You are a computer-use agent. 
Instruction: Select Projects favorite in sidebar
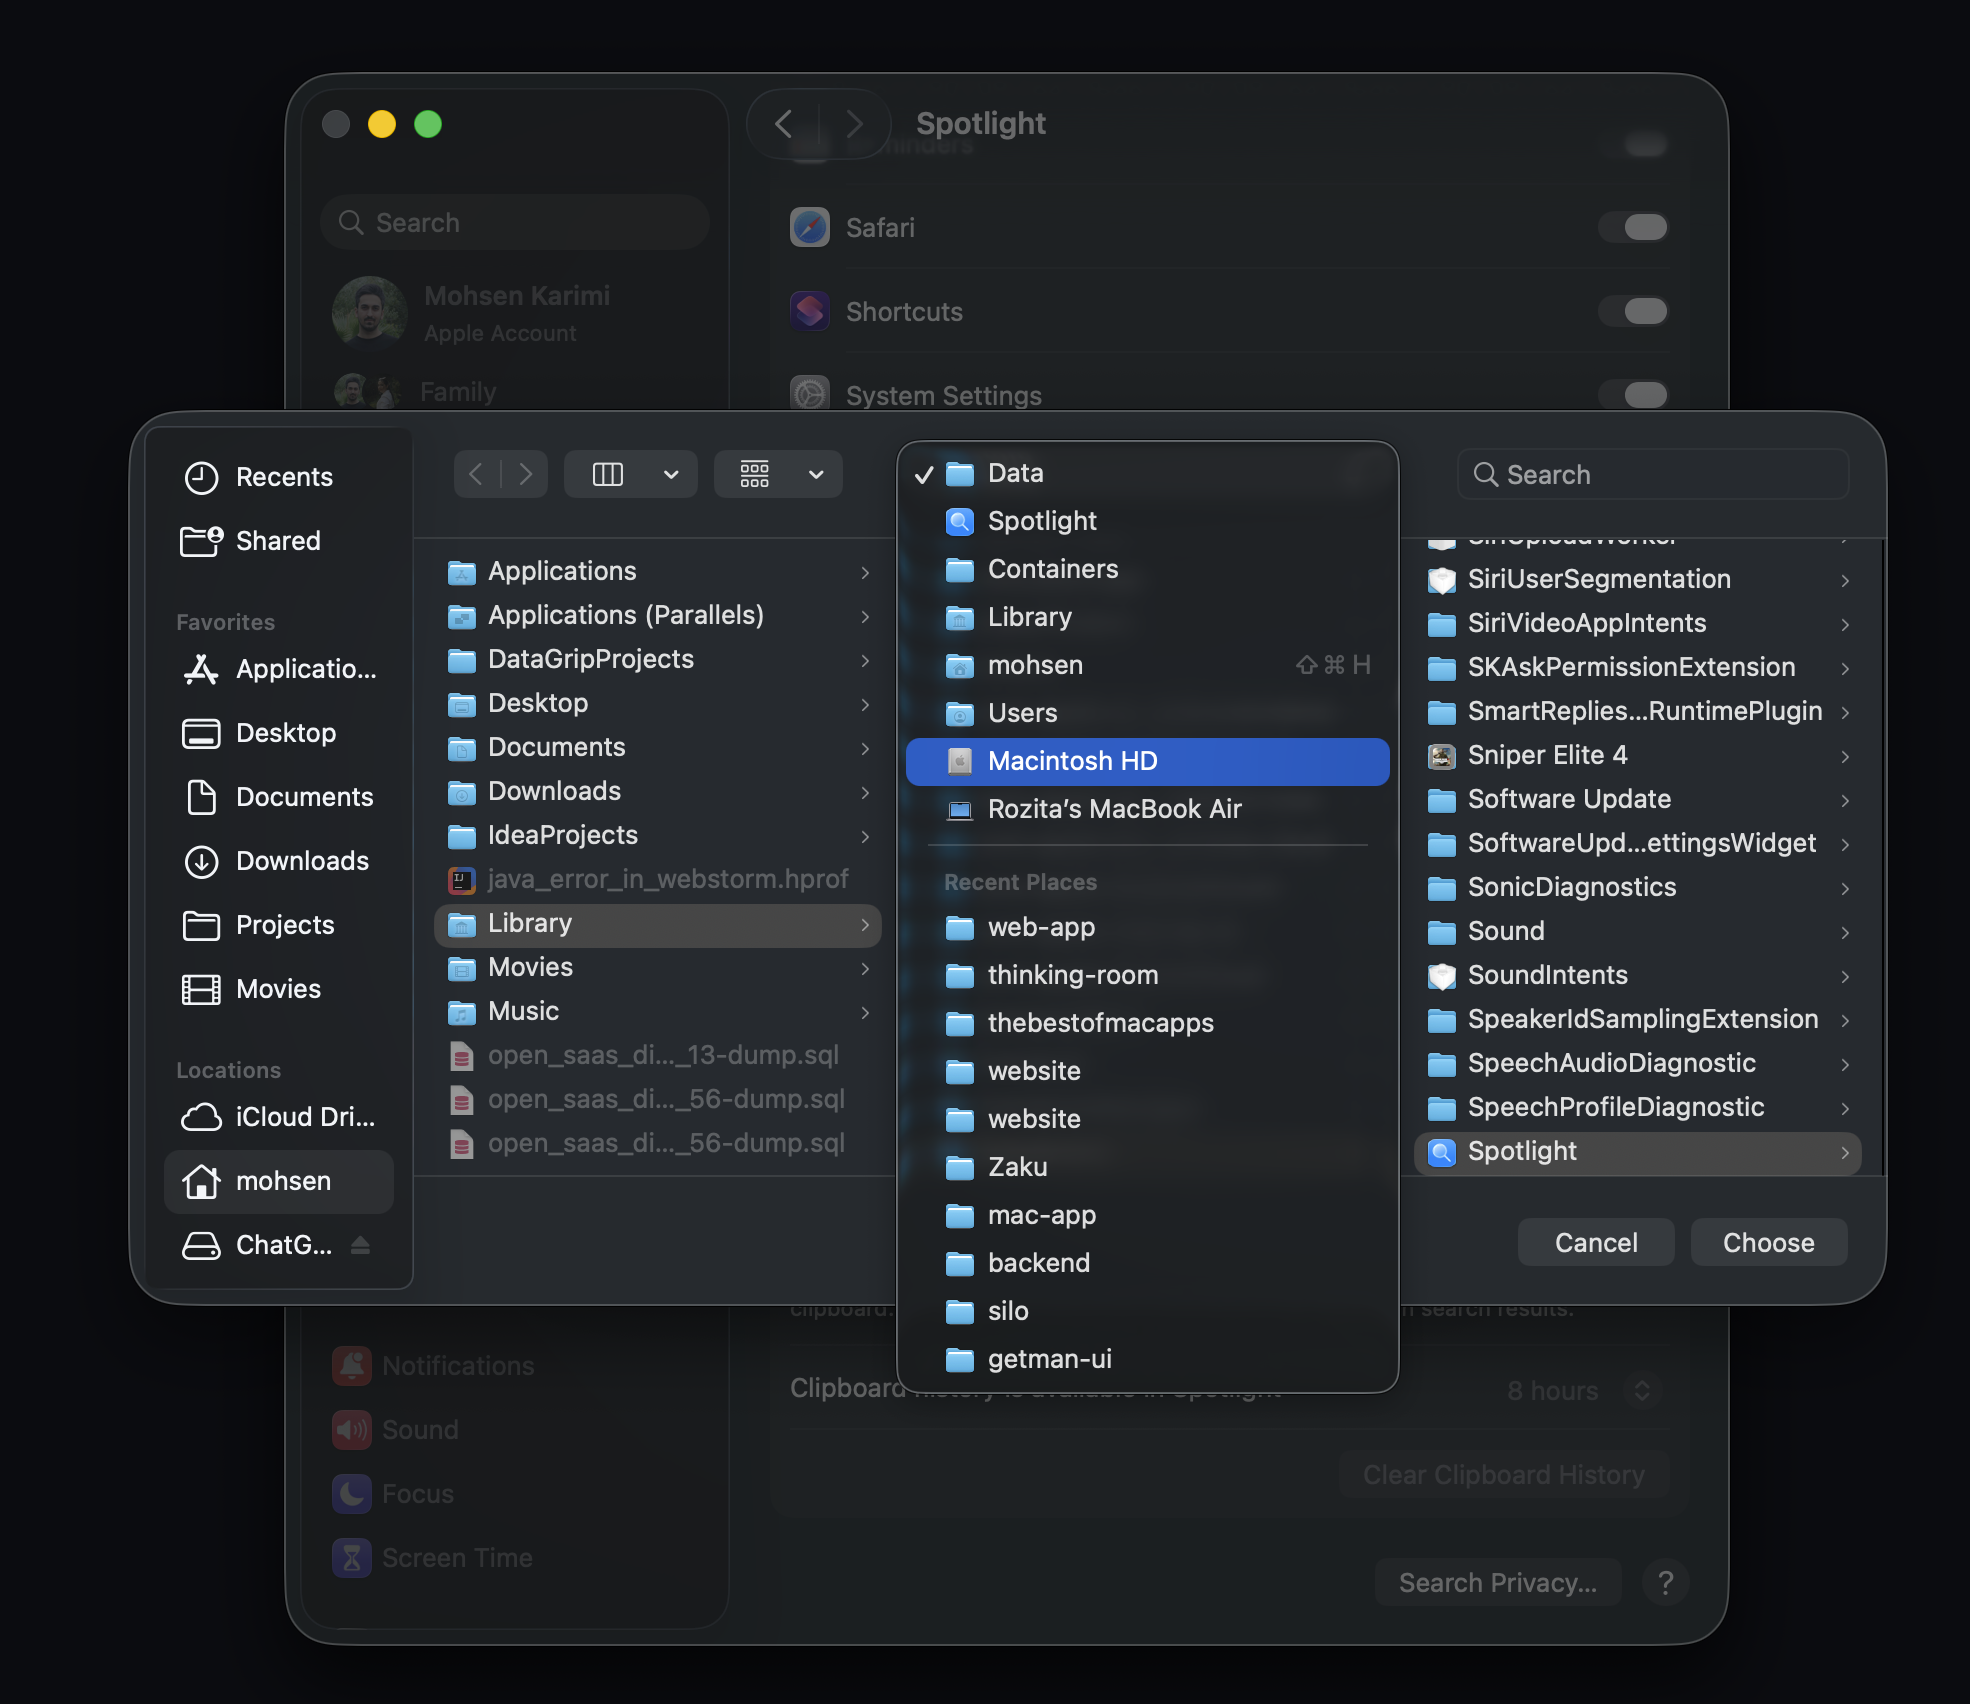[x=278, y=925]
